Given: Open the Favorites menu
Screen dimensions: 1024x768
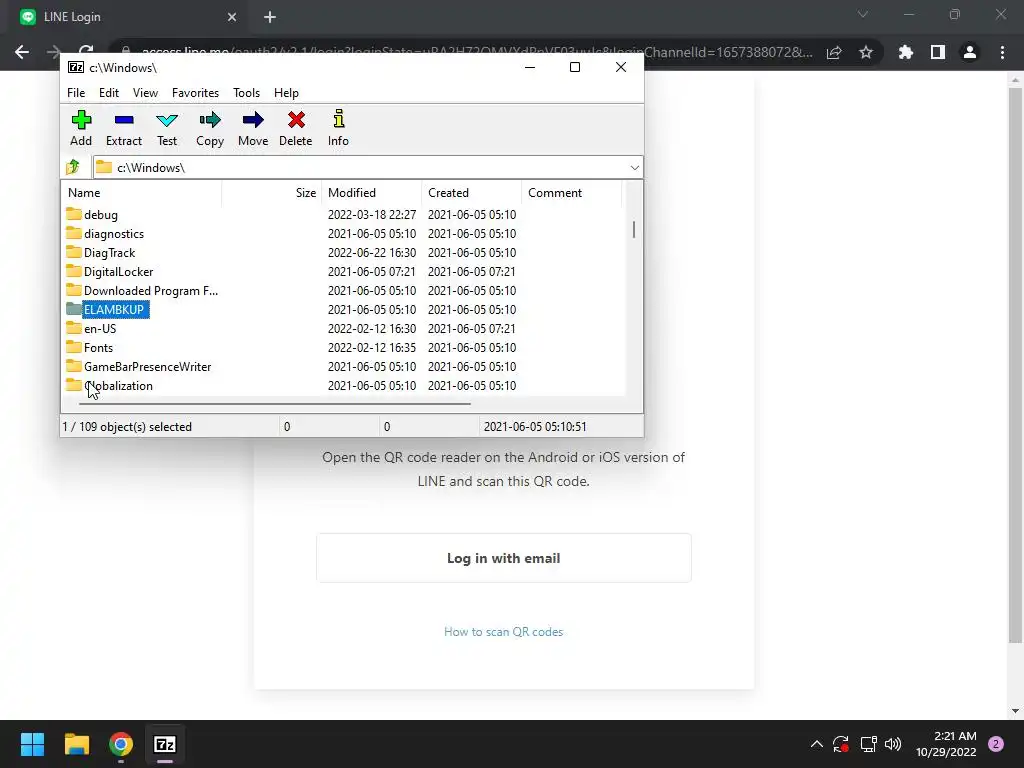Looking at the screenshot, I should pos(195,93).
